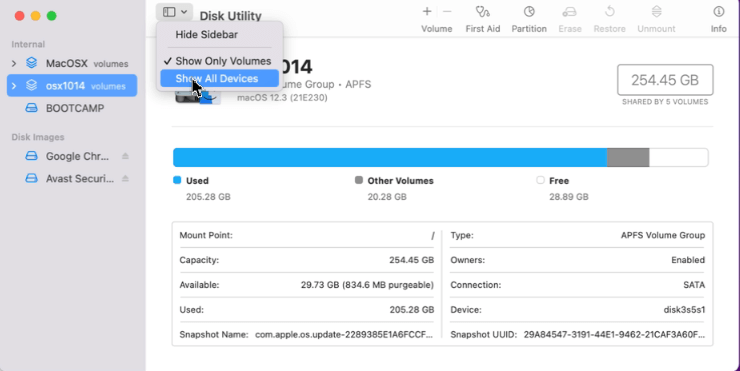Click the remove Volume minus icon

447,11
